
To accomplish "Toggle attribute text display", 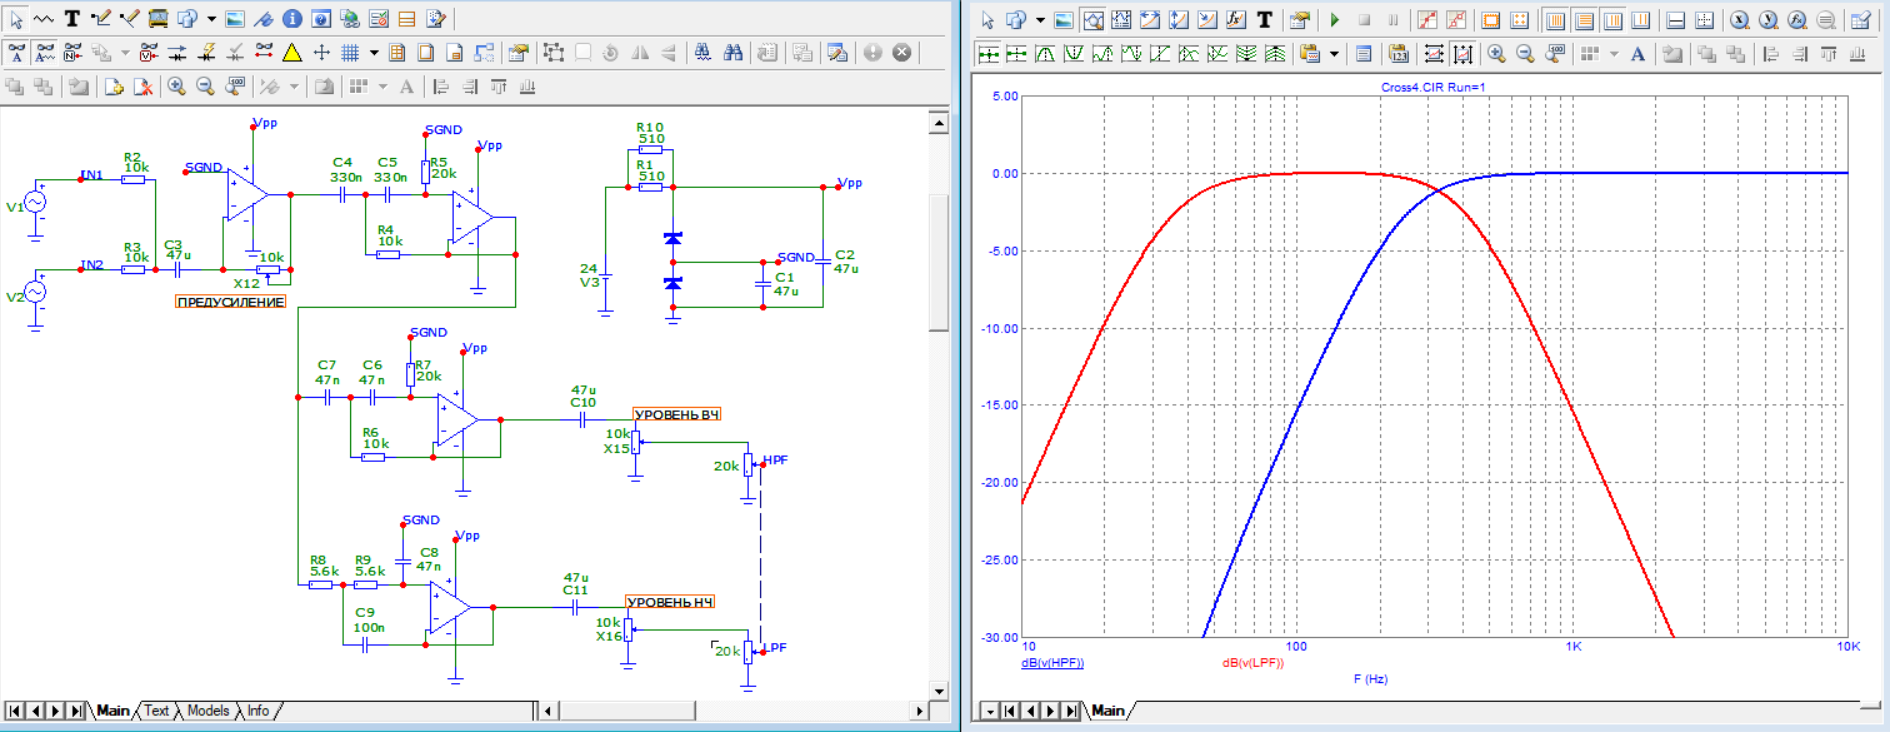I will click(x=16, y=52).
